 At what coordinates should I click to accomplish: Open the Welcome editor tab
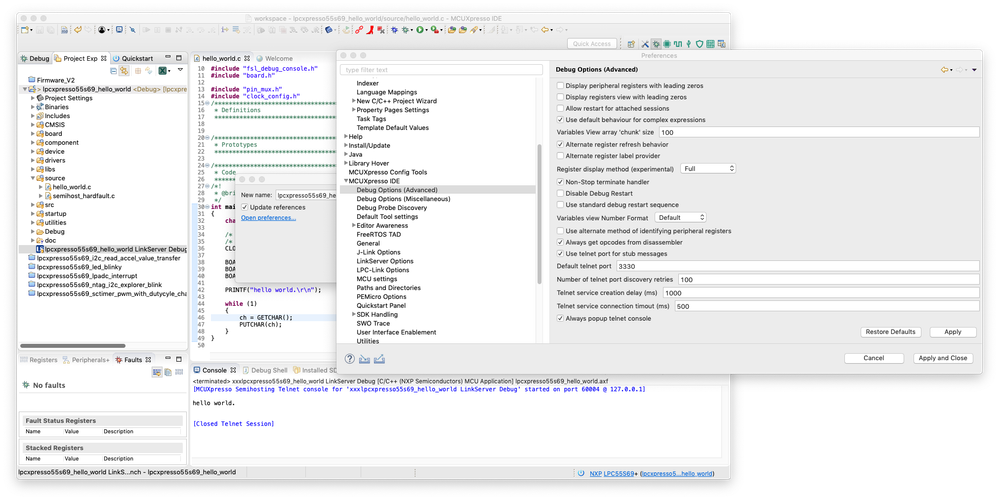(x=274, y=58)
